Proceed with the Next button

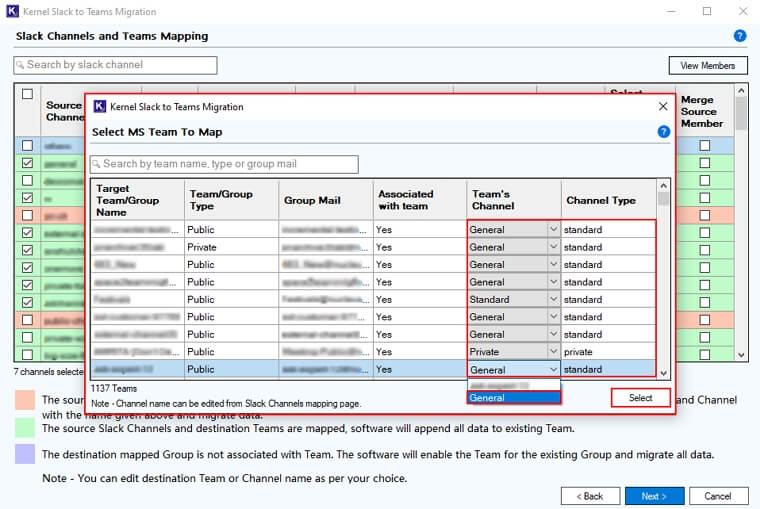[x=654, y=496]
